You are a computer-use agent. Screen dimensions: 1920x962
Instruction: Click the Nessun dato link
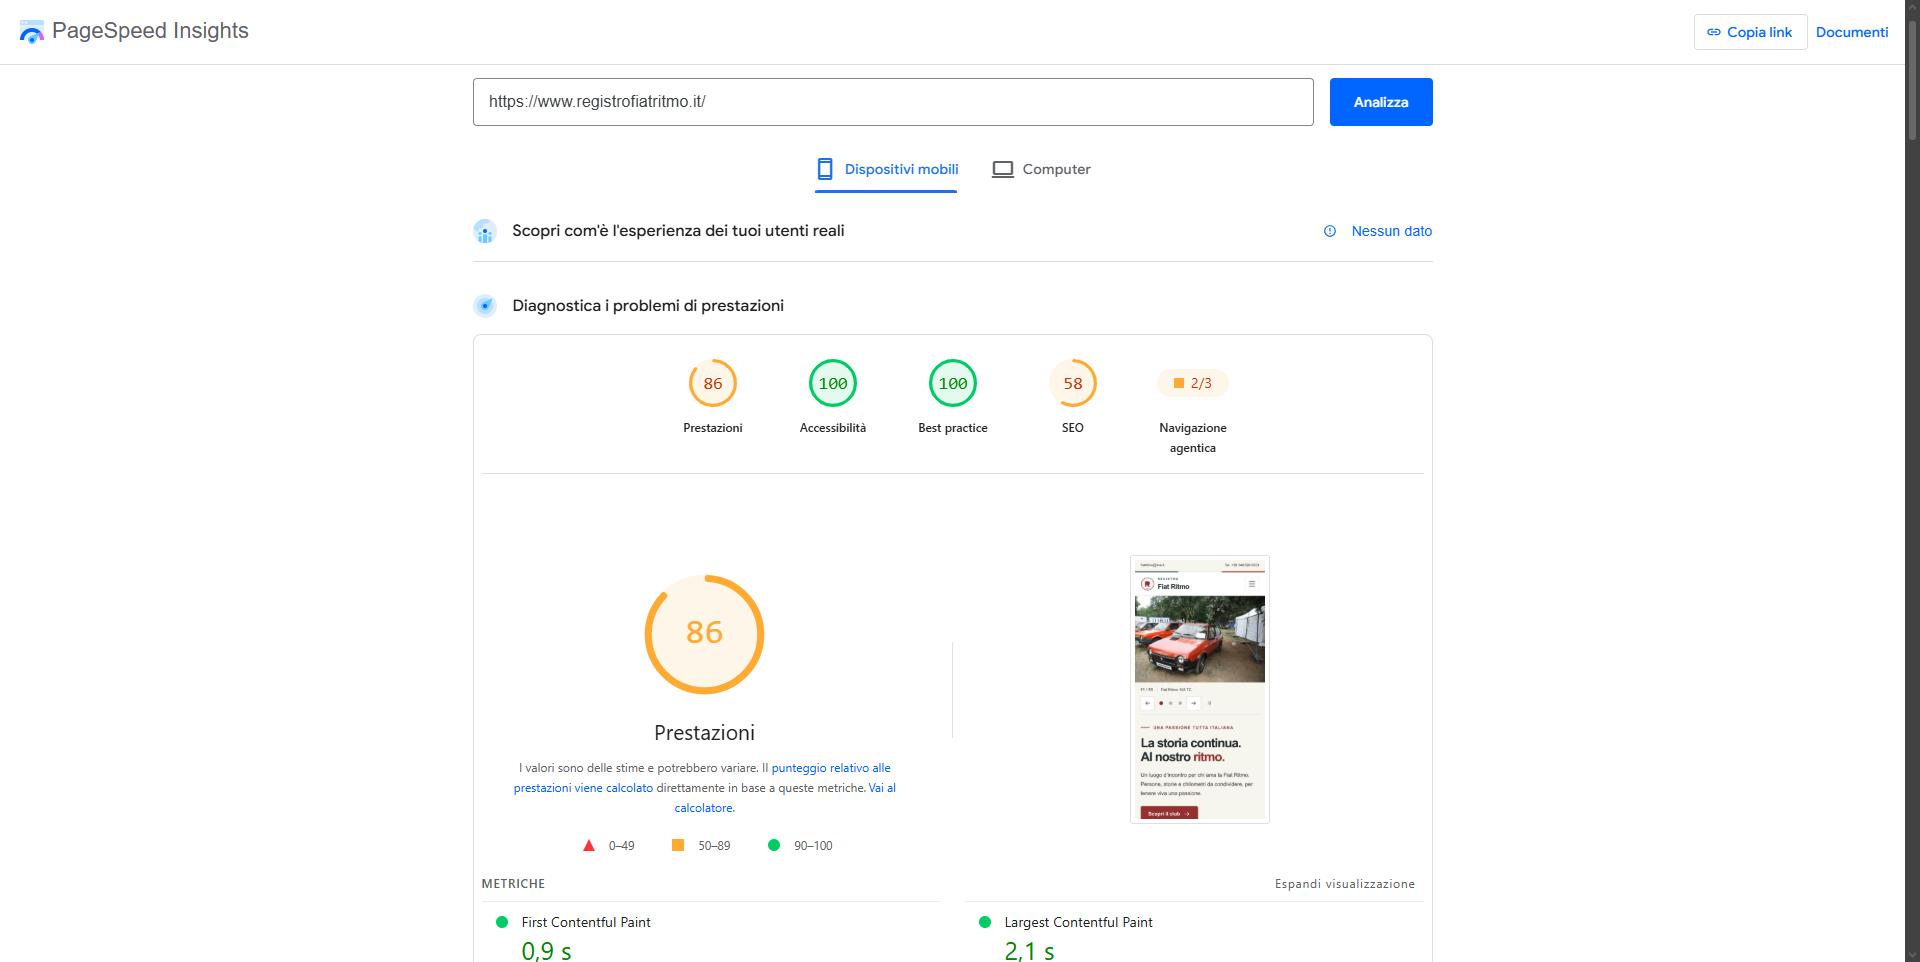click(1391, 231)
